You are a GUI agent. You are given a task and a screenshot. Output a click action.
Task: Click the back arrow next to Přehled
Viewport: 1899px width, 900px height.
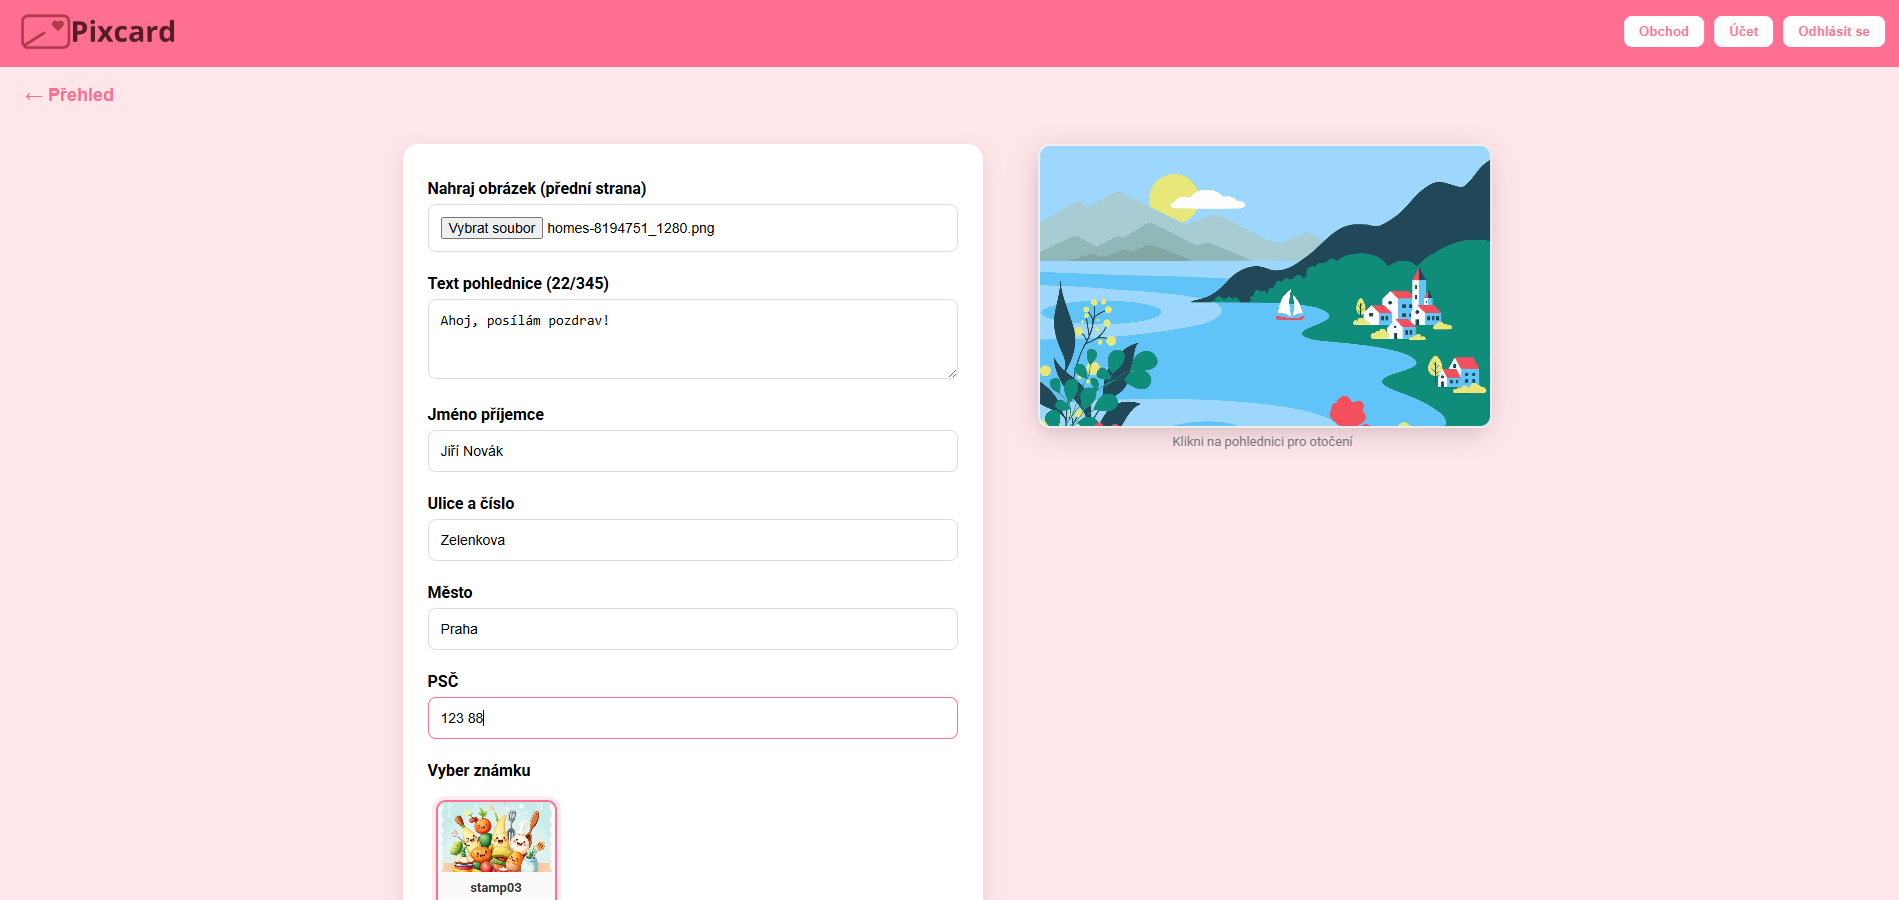pos(32,95)
